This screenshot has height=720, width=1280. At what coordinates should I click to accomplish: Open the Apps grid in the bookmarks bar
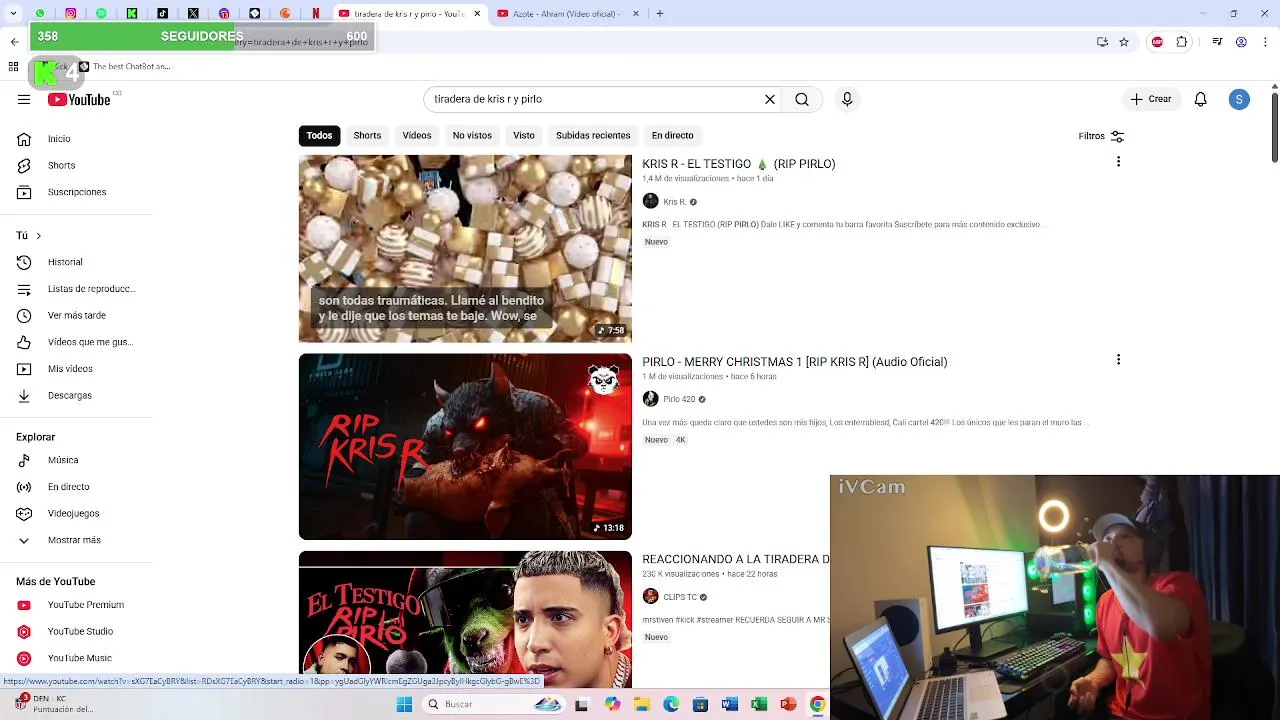pyautogui.click(x=13, y=67)
